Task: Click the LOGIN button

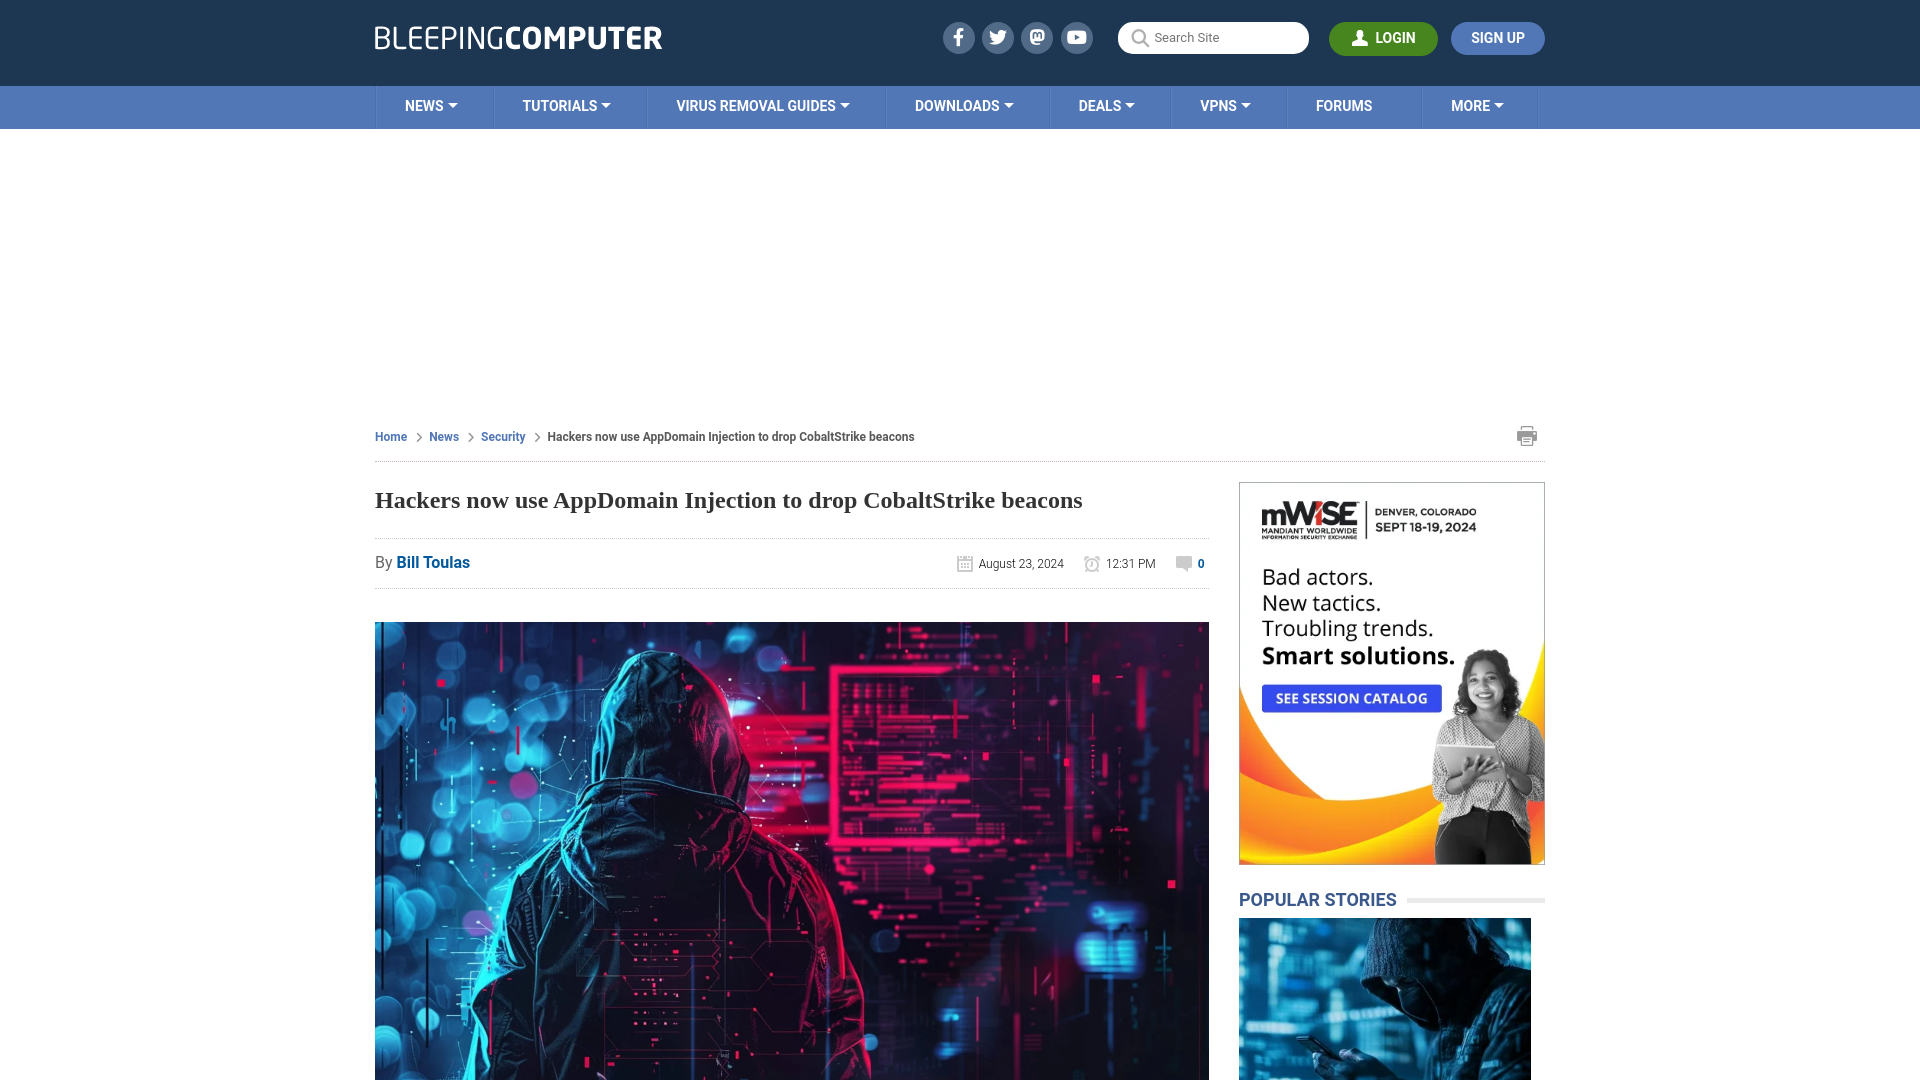Action: (x=1383, y=38)
